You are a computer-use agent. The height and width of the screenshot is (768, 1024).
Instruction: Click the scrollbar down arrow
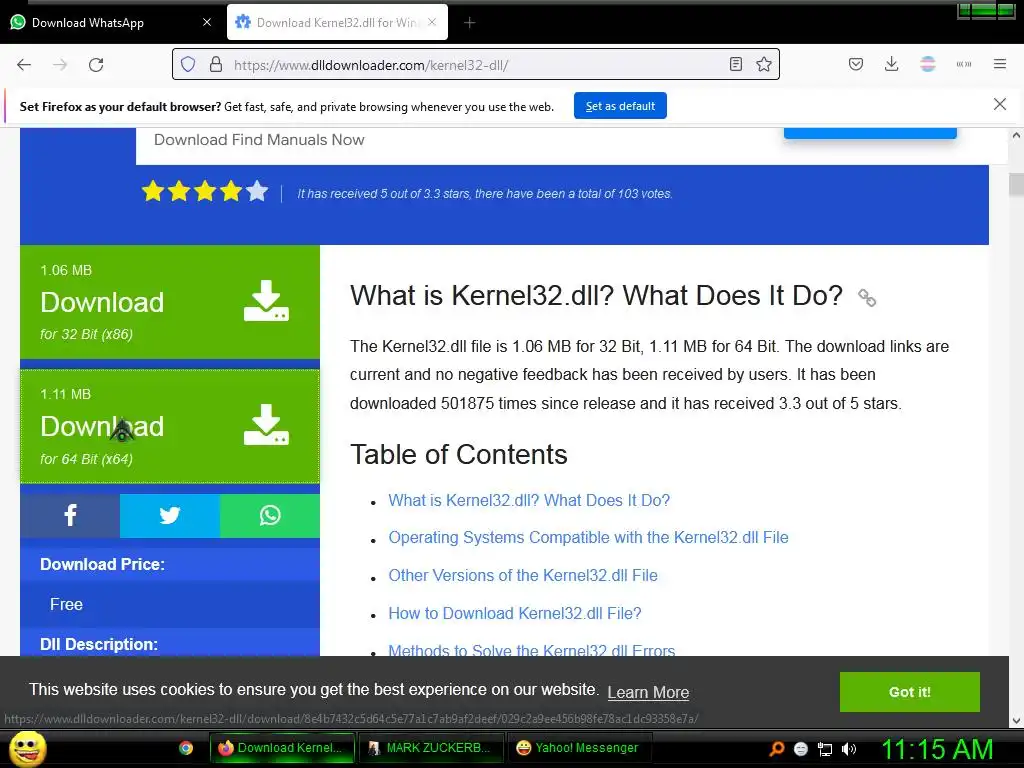1016,720
